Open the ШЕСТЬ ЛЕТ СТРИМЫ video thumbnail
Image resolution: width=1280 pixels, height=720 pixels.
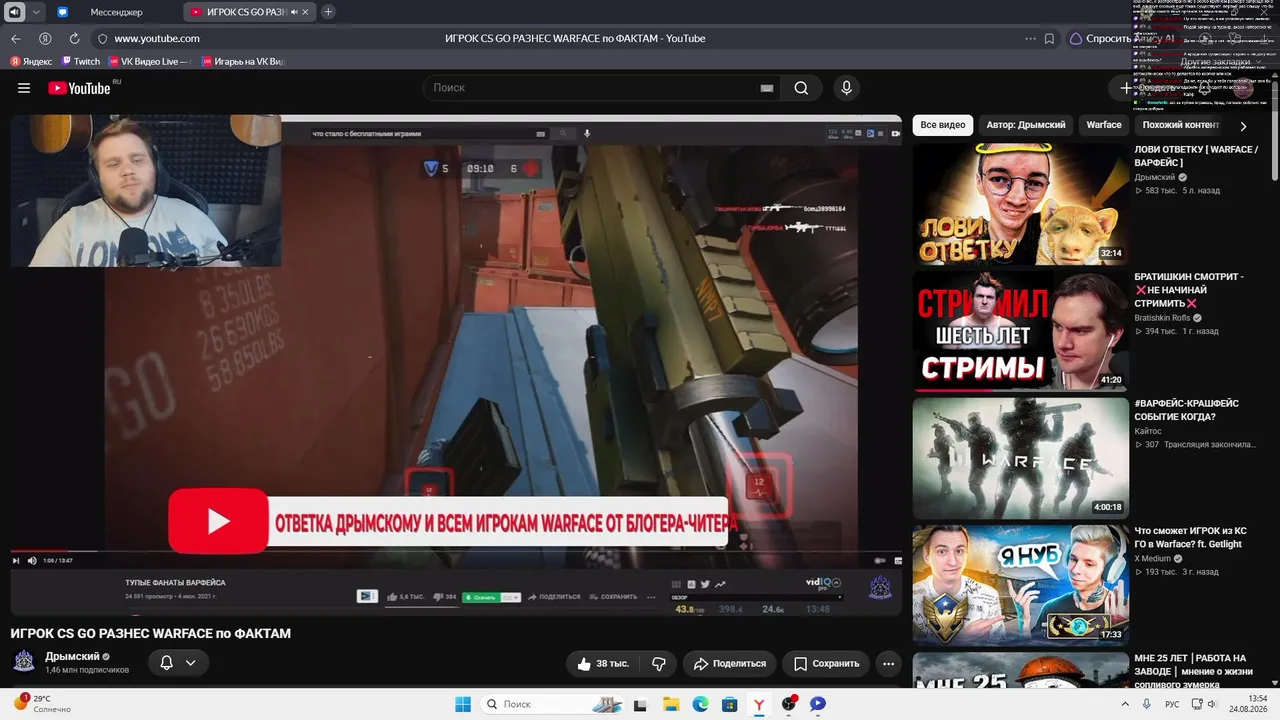[1020, 331]
